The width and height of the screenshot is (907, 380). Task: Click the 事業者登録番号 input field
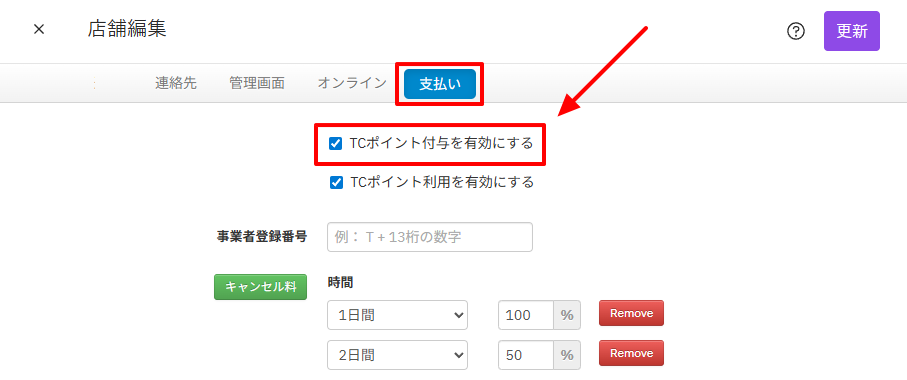tap(430, 237)
